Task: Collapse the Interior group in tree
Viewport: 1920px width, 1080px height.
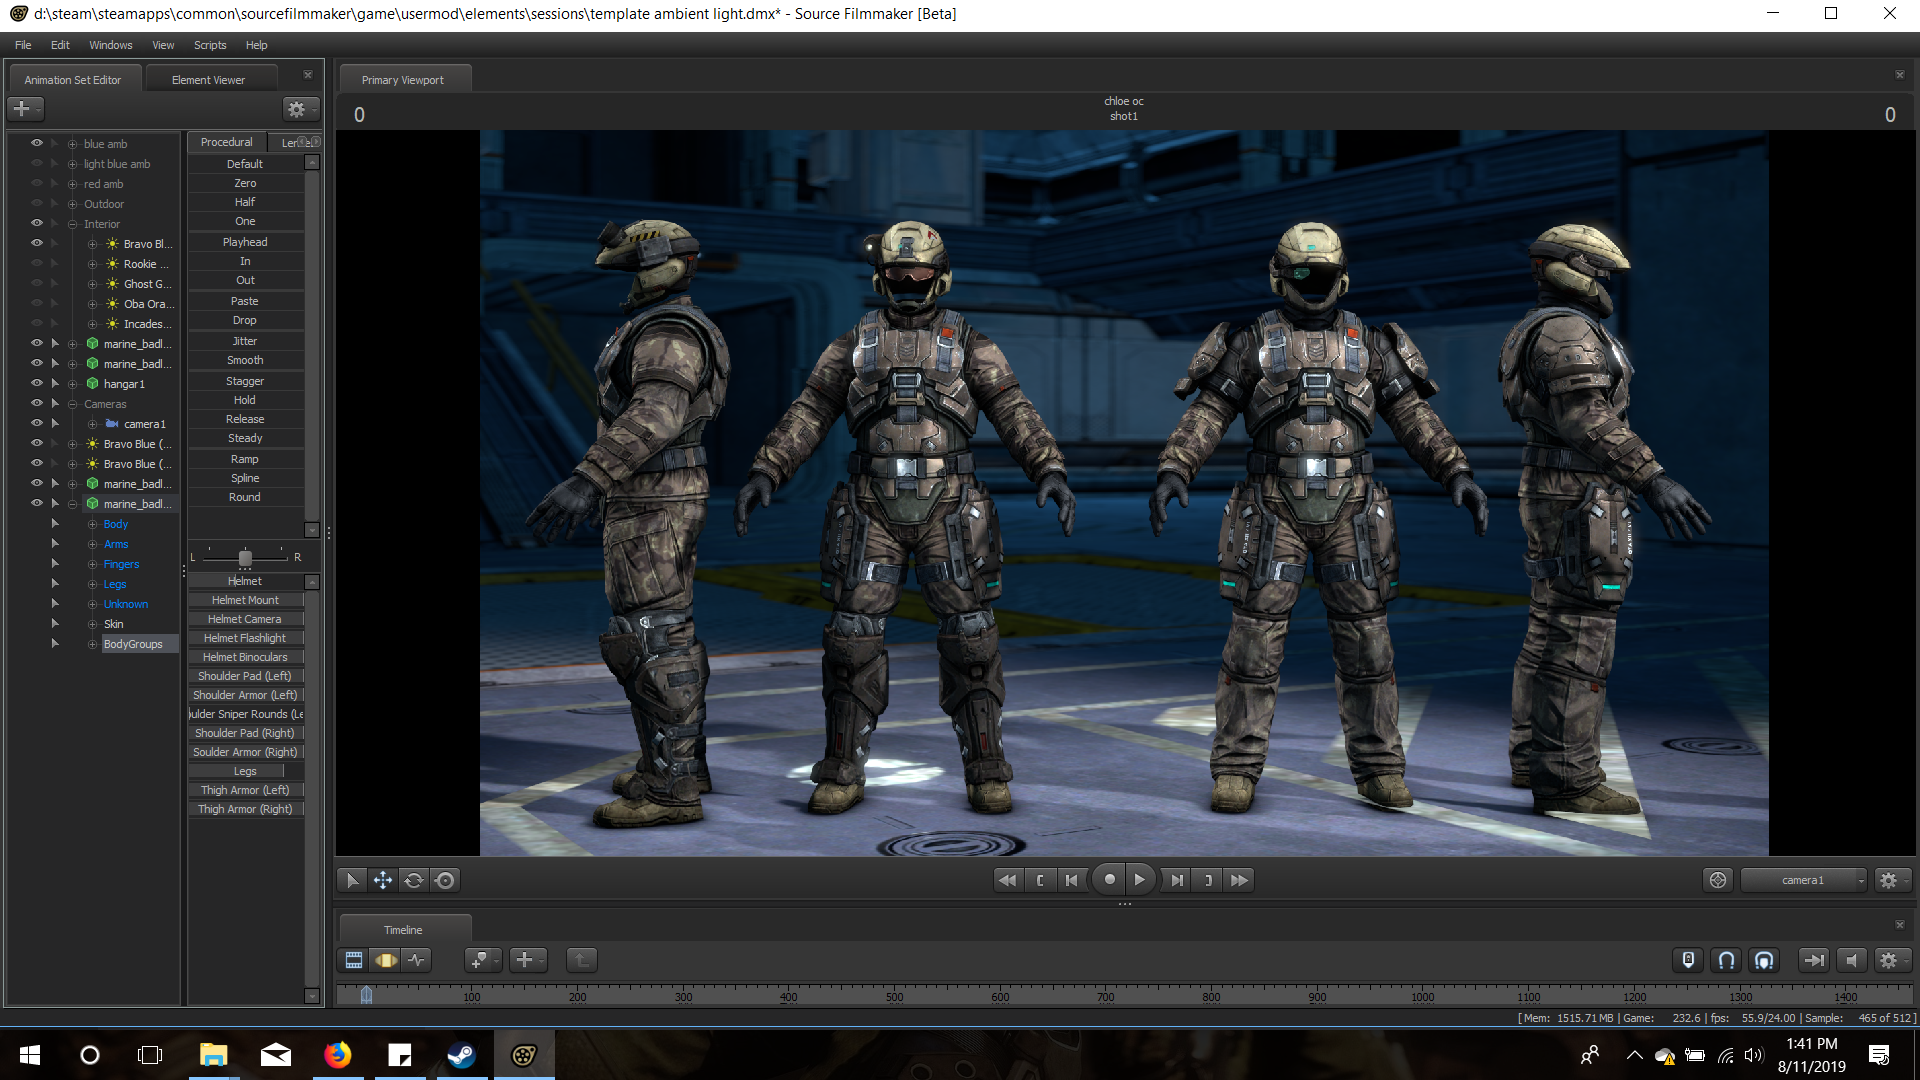Action: (x=72, y=224)
